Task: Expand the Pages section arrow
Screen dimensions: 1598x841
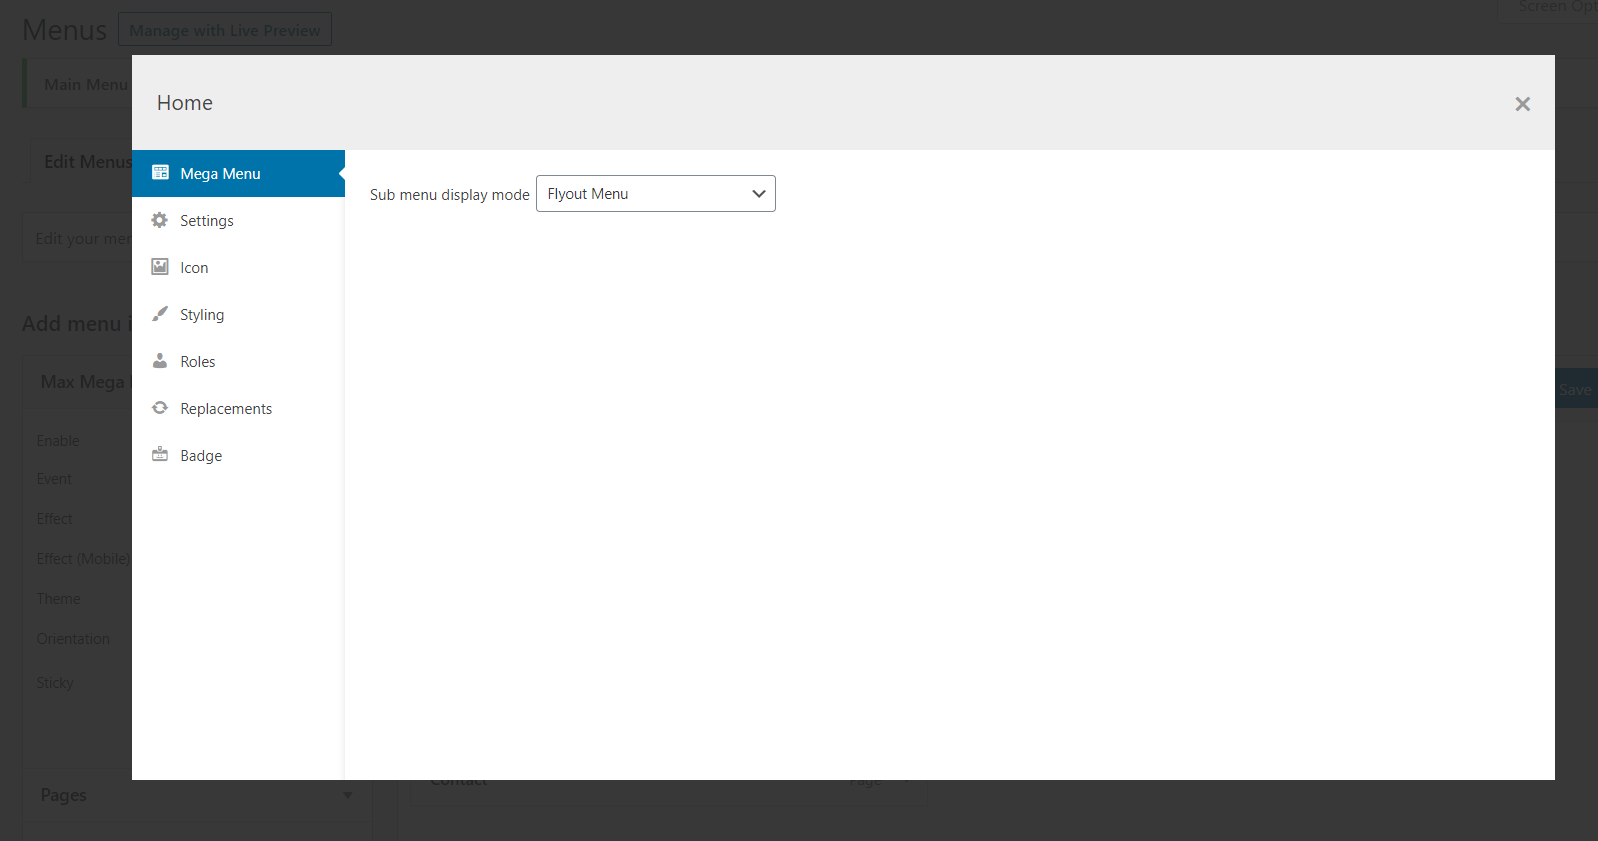Action: coord(348,796)
